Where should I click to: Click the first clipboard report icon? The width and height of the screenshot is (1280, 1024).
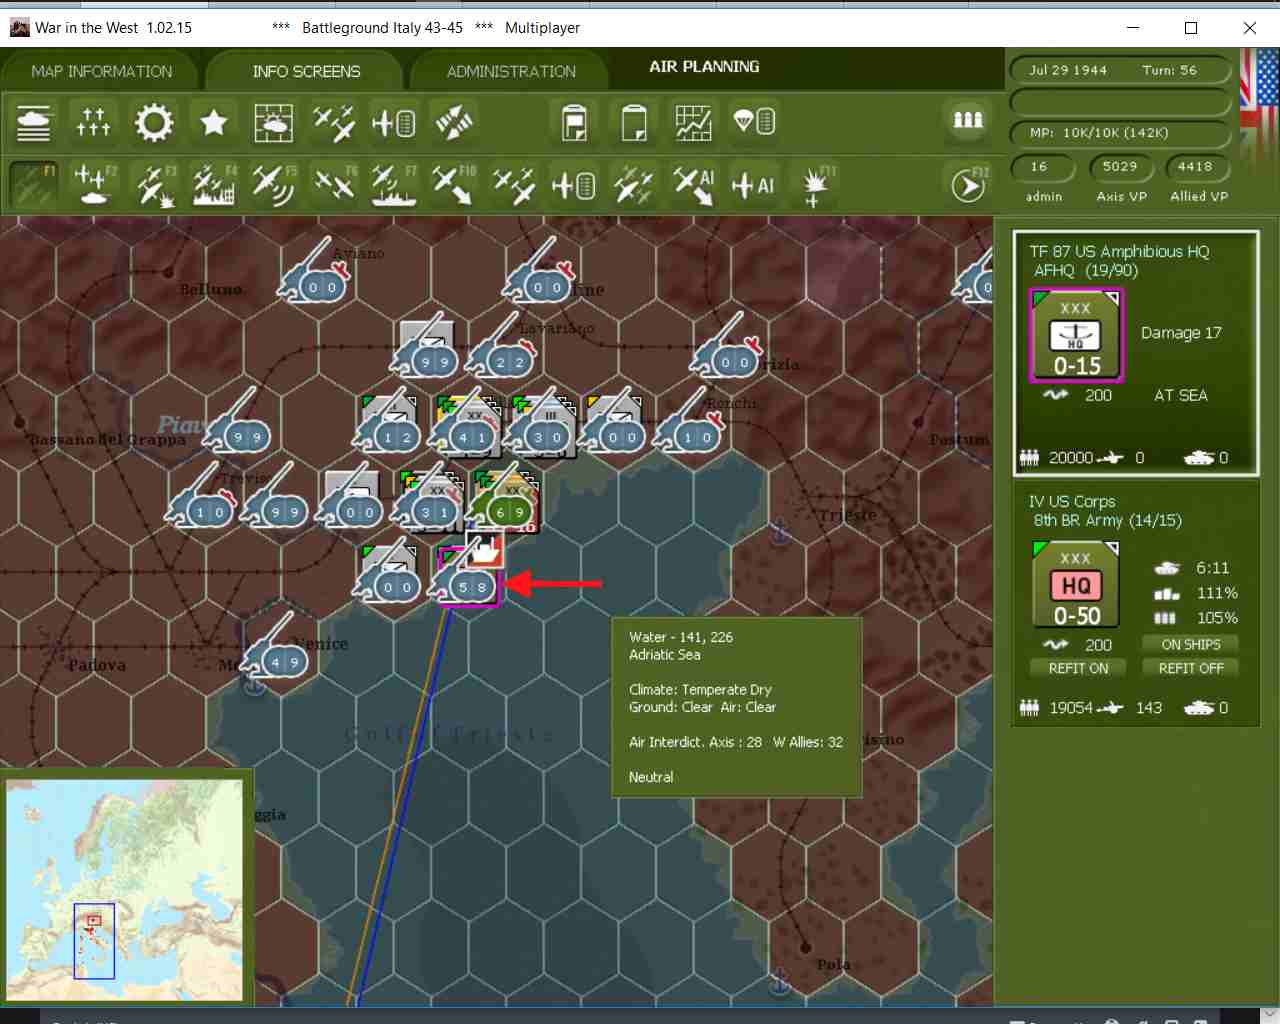[x=574, y=123]
